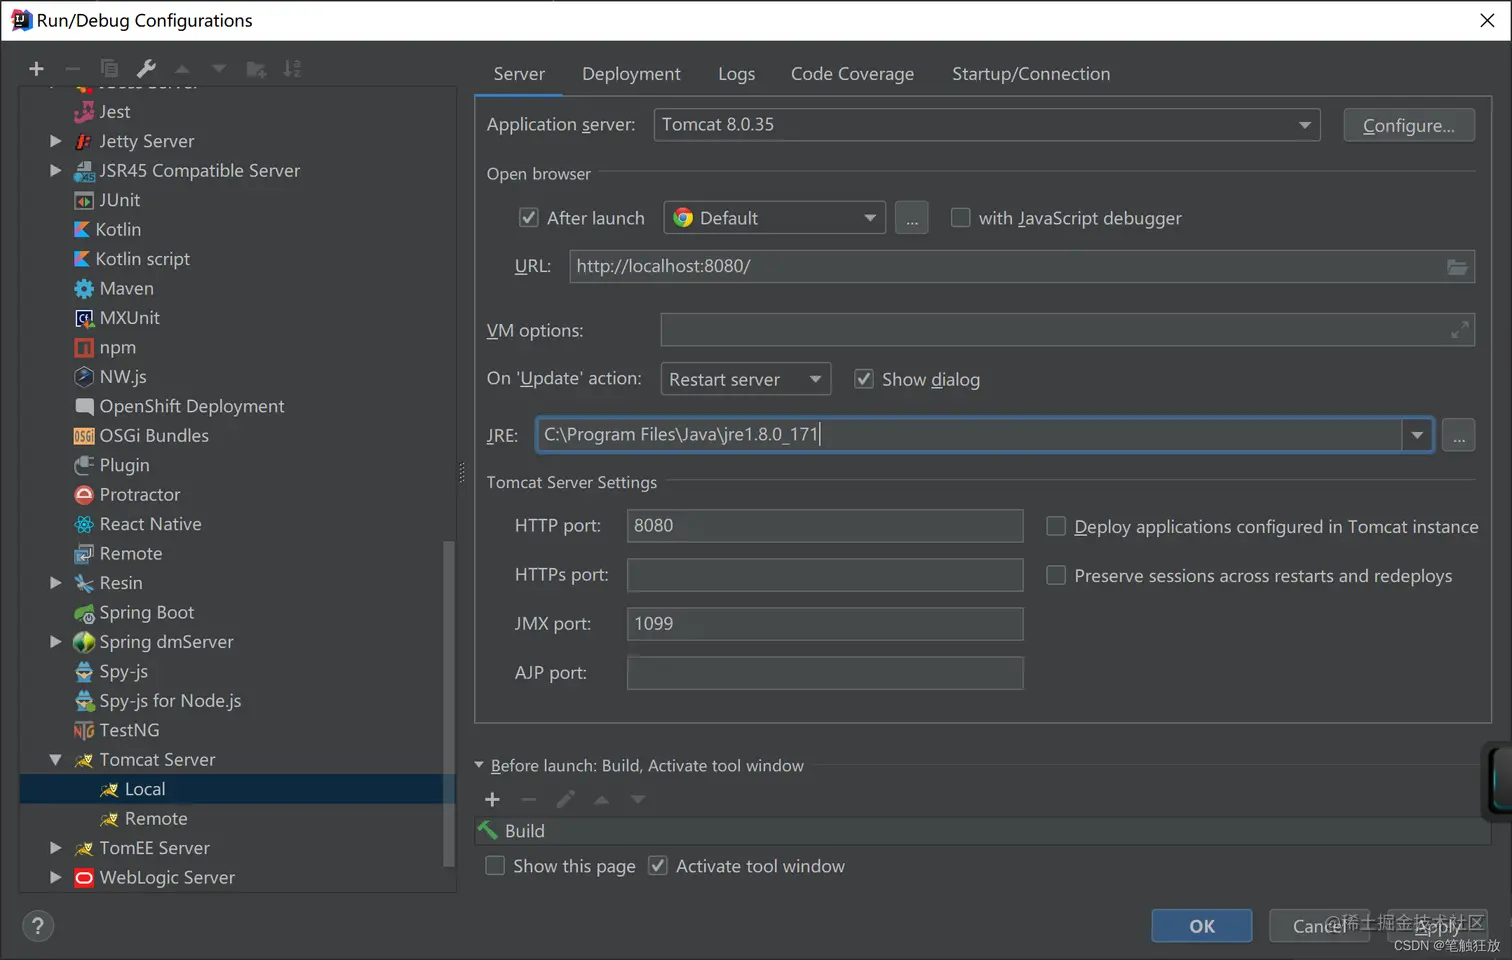The height and width of the screenshot is (960, 1512).
Task: Expand the Jetty Server node
Action: tap(56, 141)
